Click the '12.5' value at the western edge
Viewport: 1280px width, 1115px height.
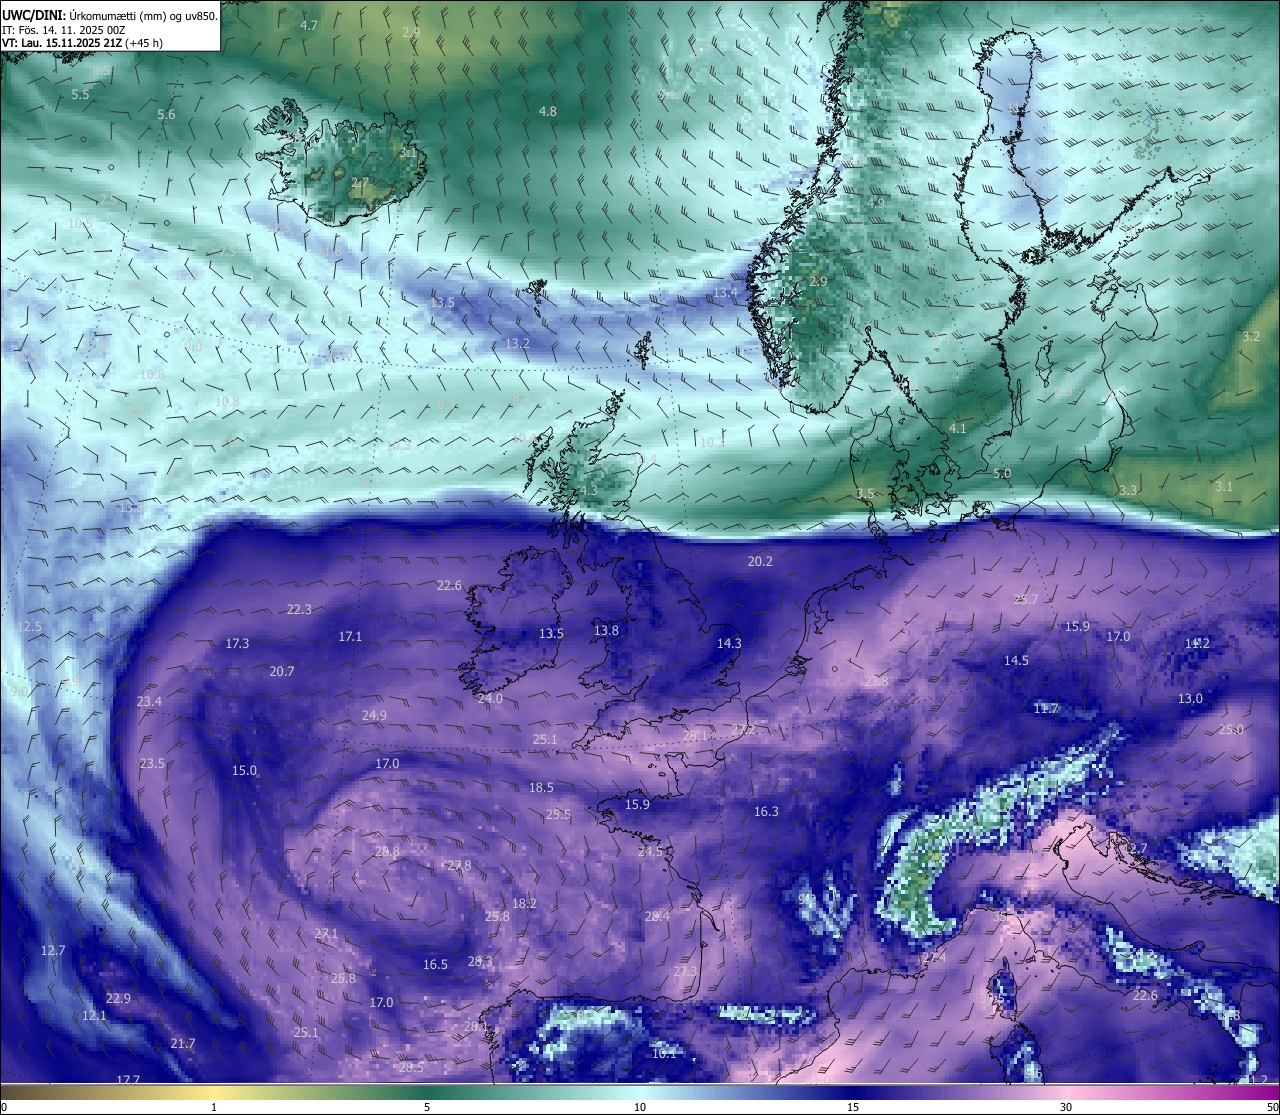[x=30, y=627]
